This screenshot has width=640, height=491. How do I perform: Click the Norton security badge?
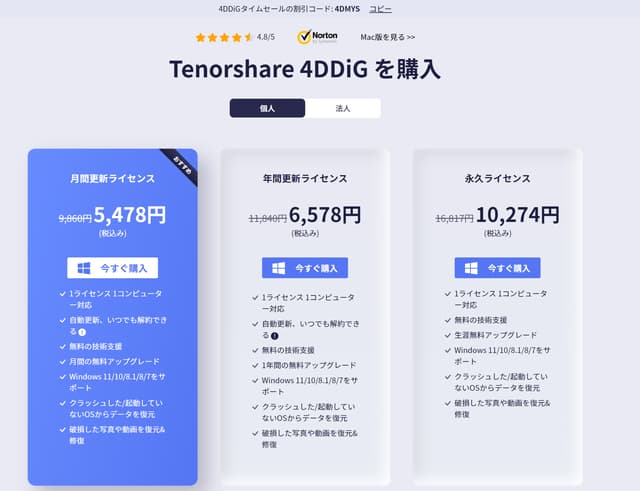coord(318,37)
